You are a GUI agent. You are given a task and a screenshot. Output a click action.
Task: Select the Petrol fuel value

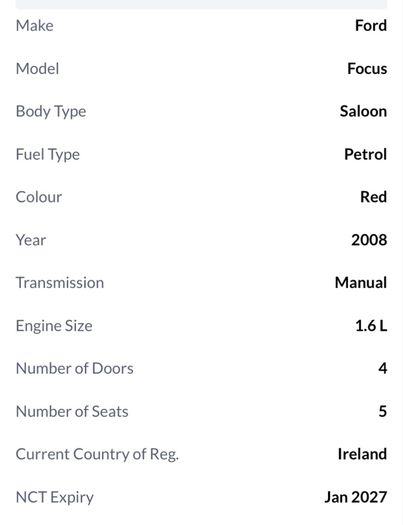coord(366,154)
